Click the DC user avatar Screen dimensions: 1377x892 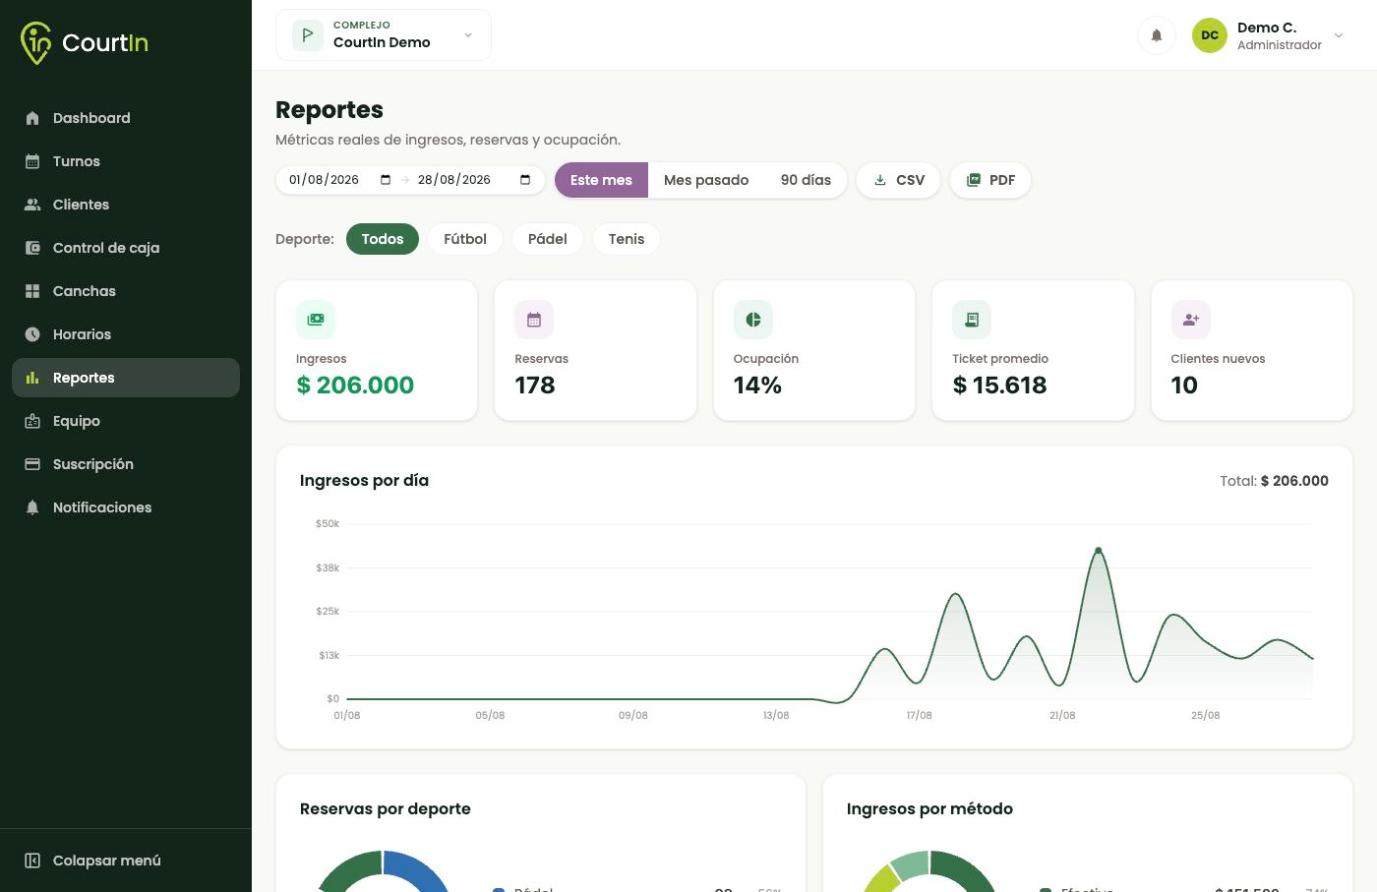1209,36
